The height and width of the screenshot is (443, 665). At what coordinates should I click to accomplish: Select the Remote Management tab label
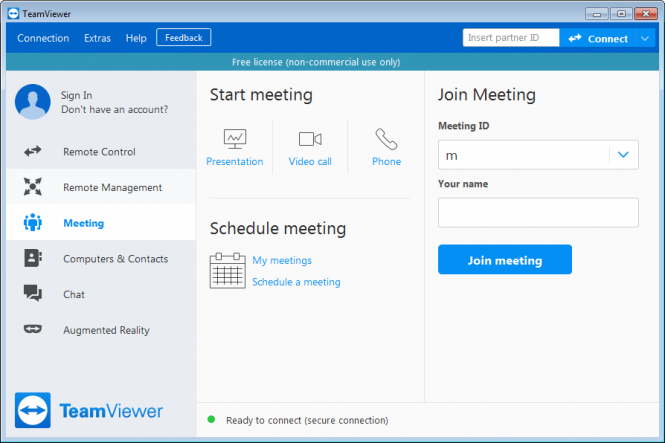click(x=112, y=187)
